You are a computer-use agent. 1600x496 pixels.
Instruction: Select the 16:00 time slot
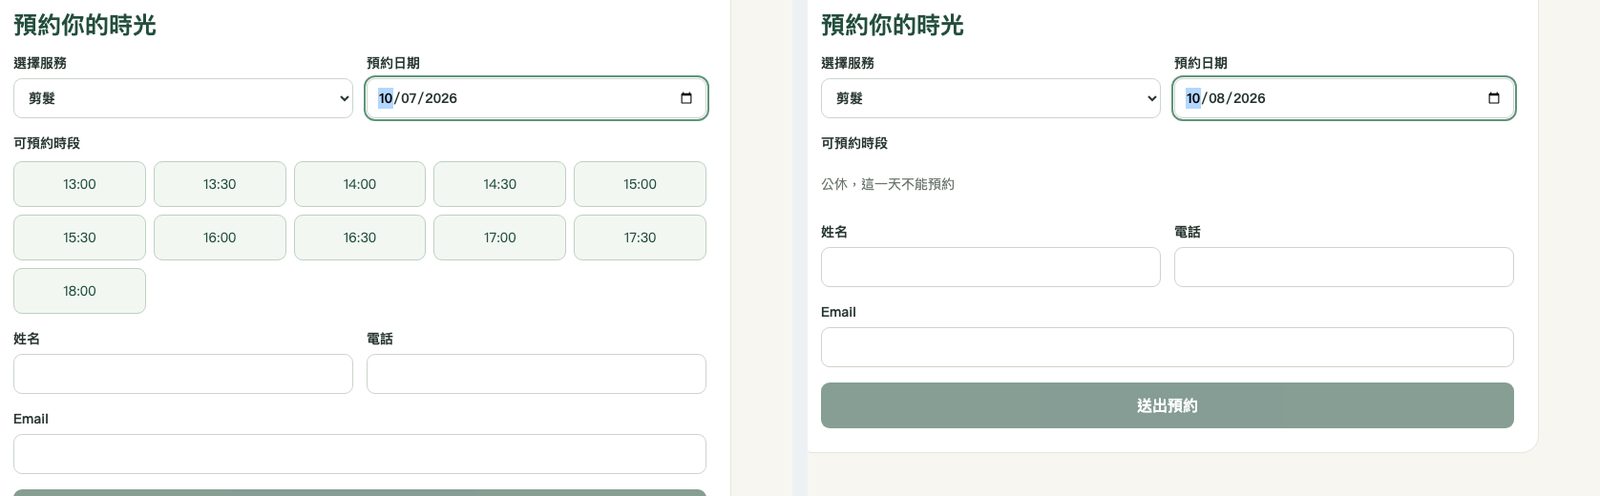[220, 238]
